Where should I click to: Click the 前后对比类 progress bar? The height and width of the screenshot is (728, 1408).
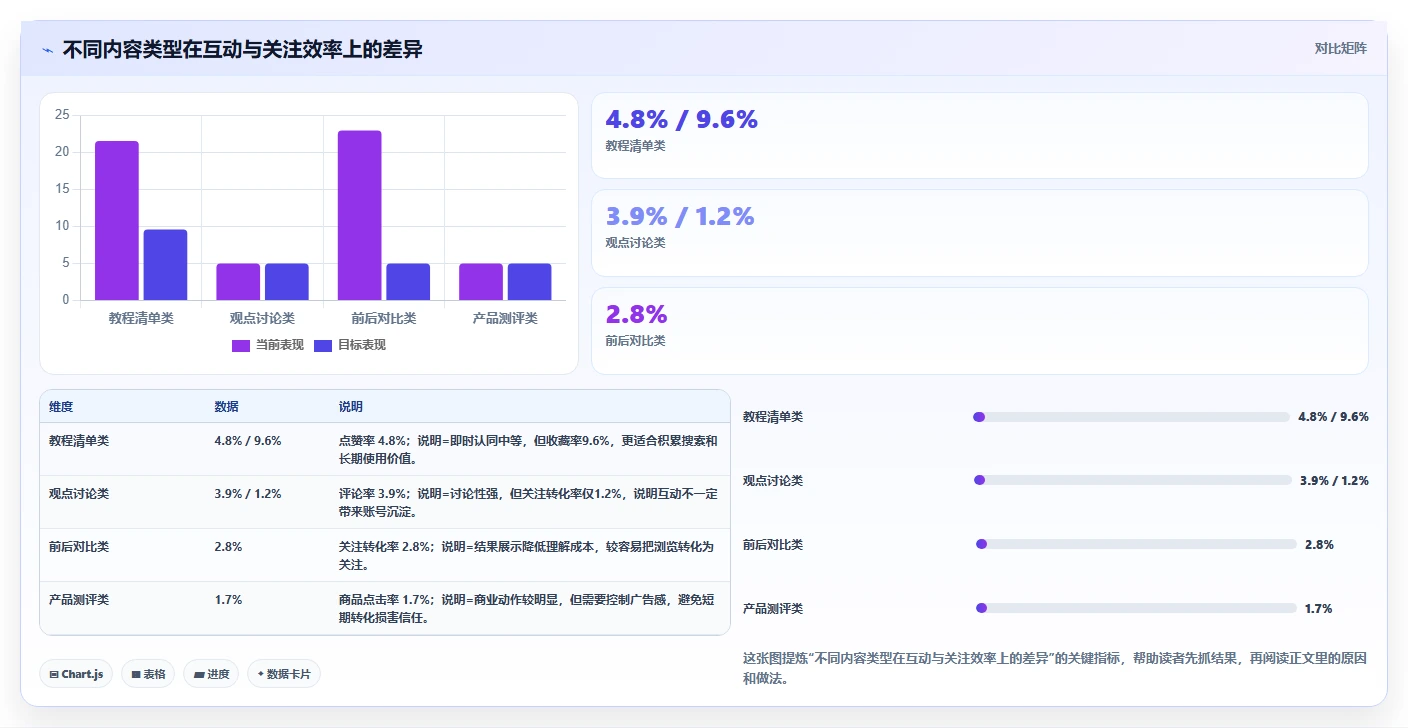click(1136, 545)
